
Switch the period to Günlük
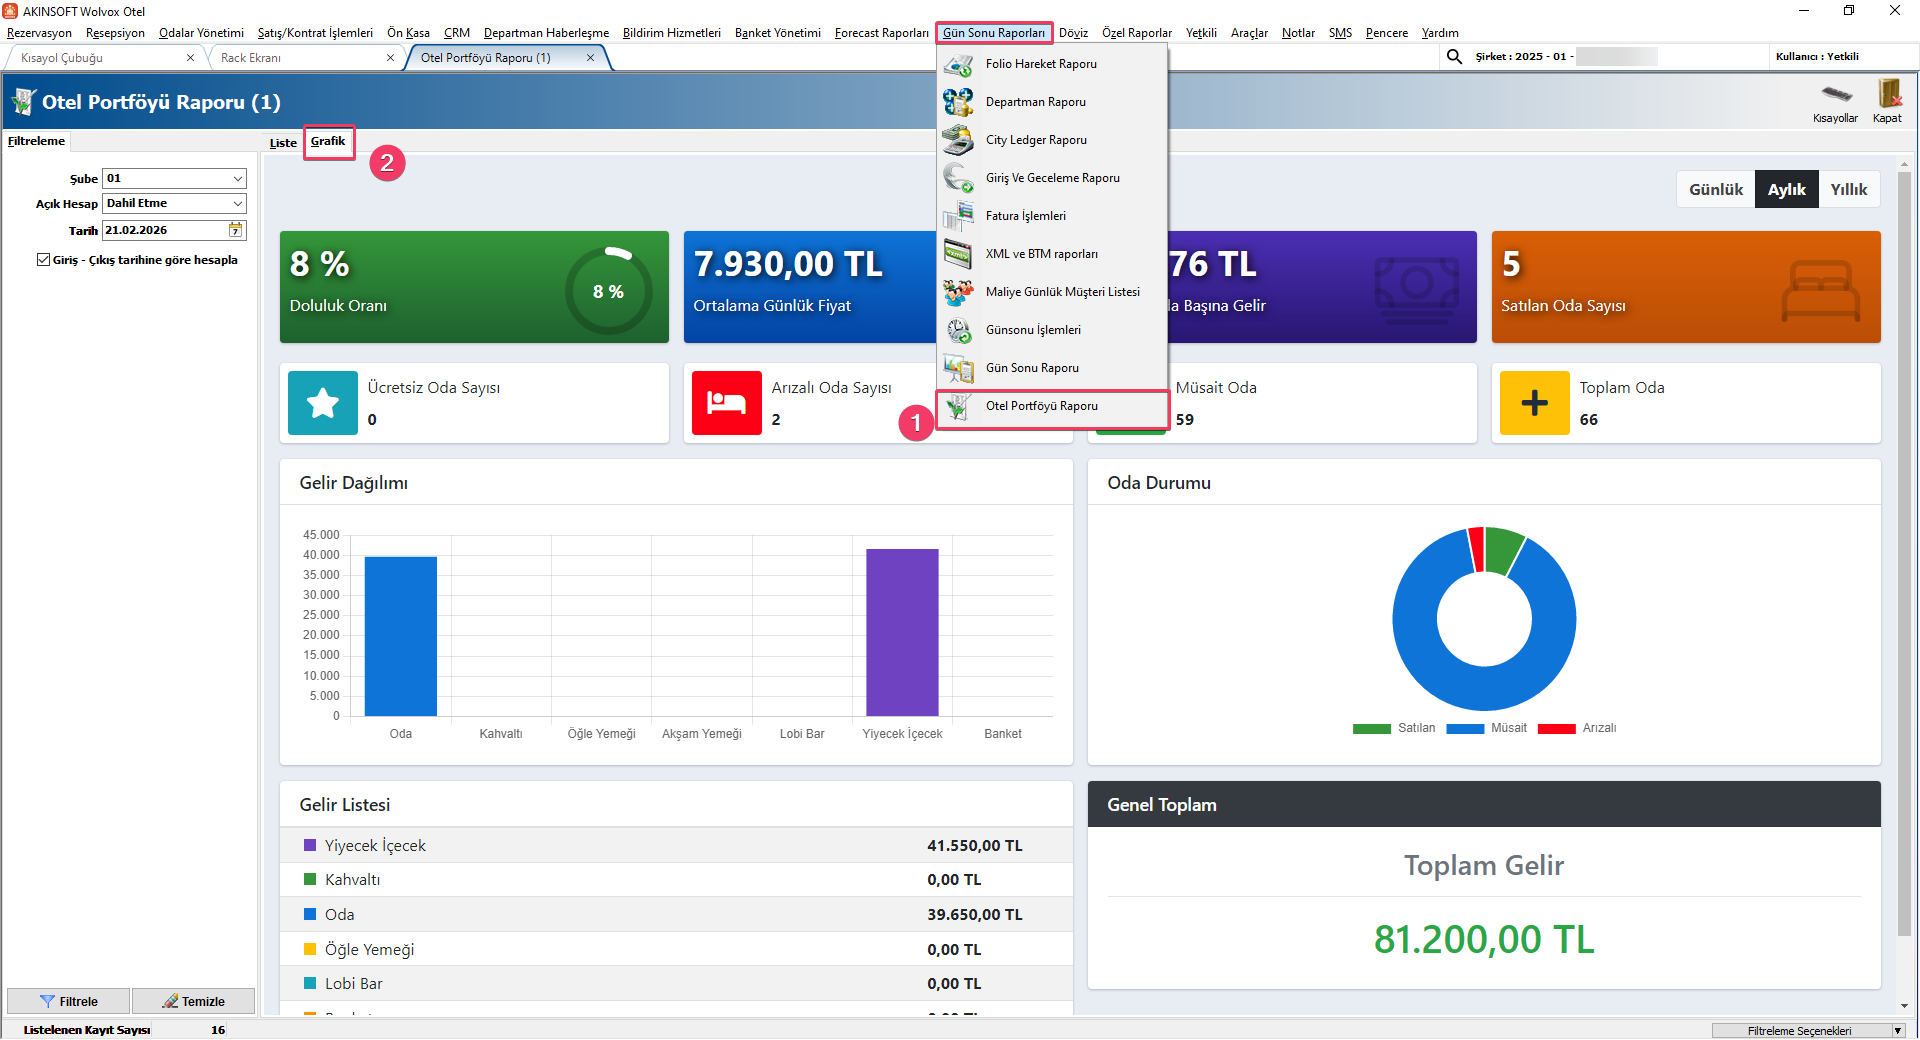click(x=1716, y=189)
